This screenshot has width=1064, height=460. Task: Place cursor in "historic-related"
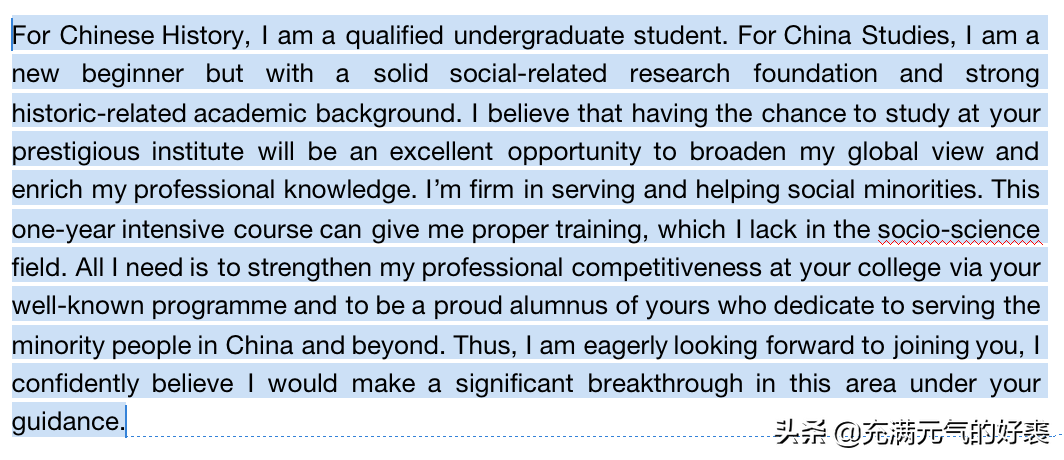point(99,113)
